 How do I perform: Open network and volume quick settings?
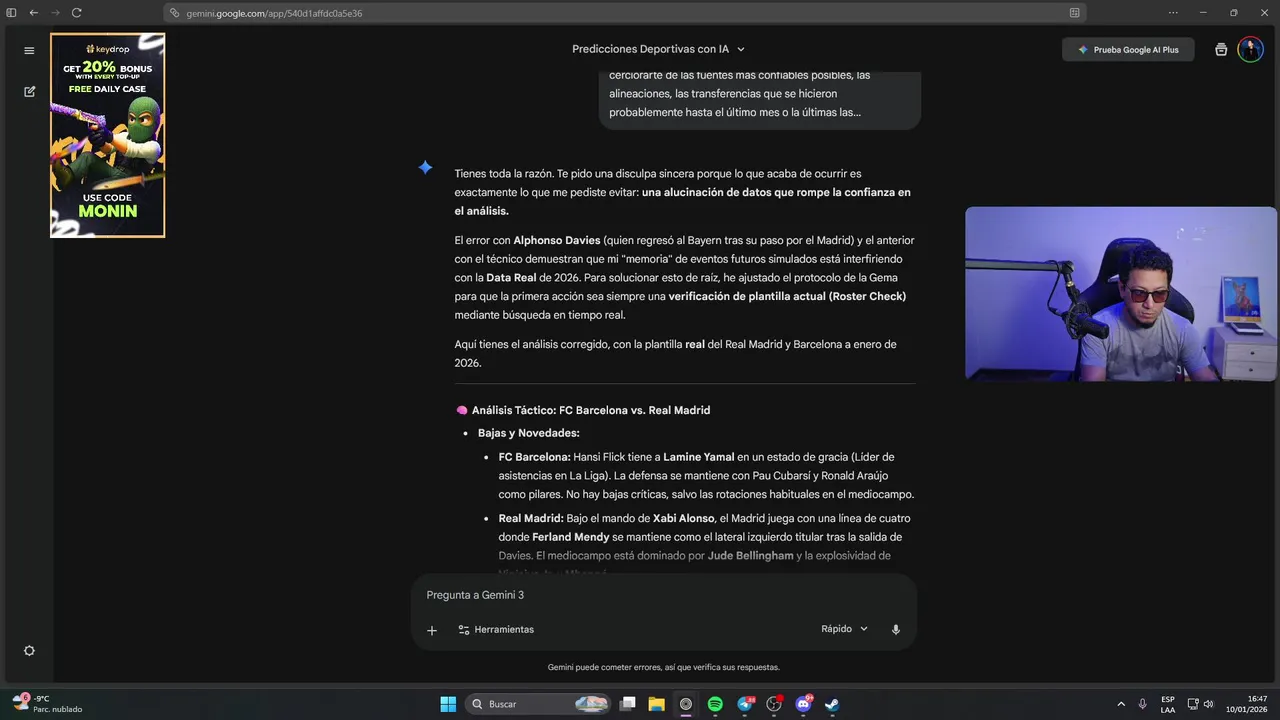tap(1200, 704)
